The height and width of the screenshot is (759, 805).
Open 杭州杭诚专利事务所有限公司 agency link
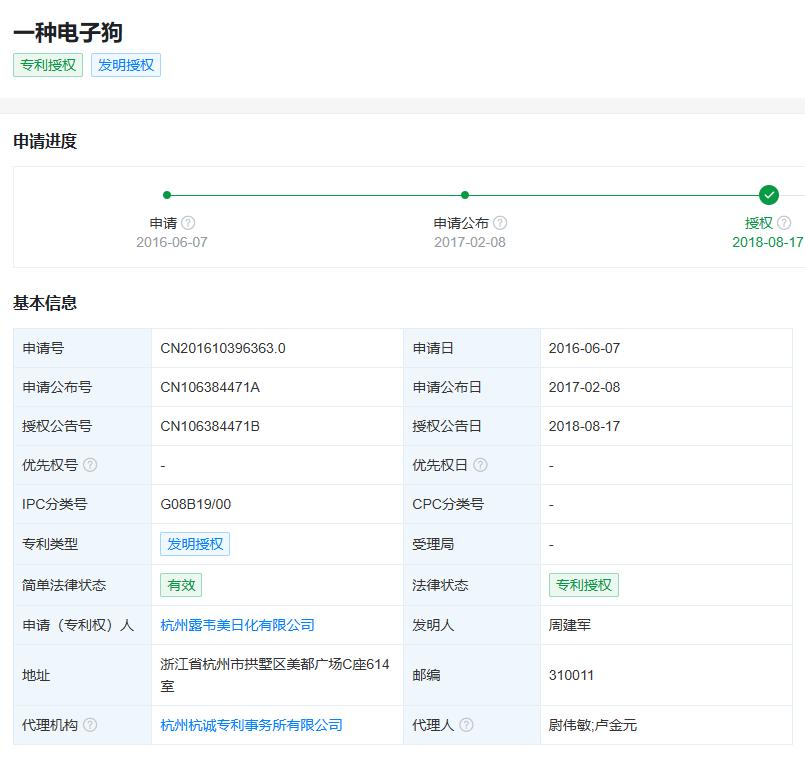tap(252, 725)
